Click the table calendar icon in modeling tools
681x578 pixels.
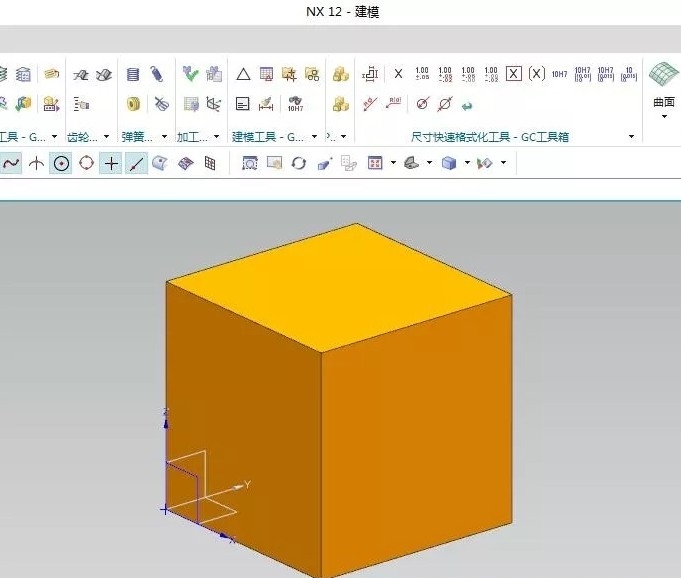point(266,74)
